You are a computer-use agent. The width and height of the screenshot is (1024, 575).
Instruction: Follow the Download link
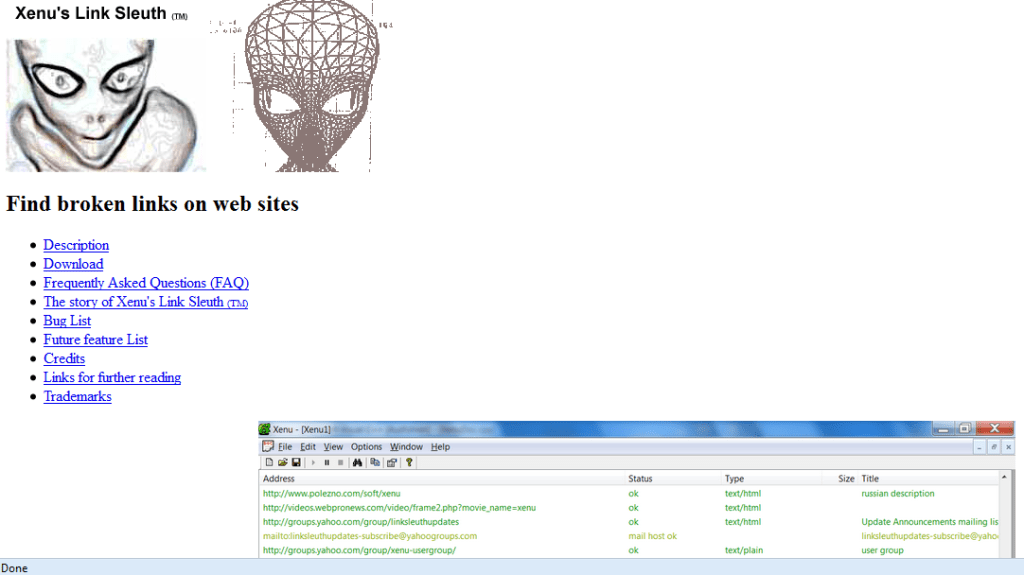(73, 264)
